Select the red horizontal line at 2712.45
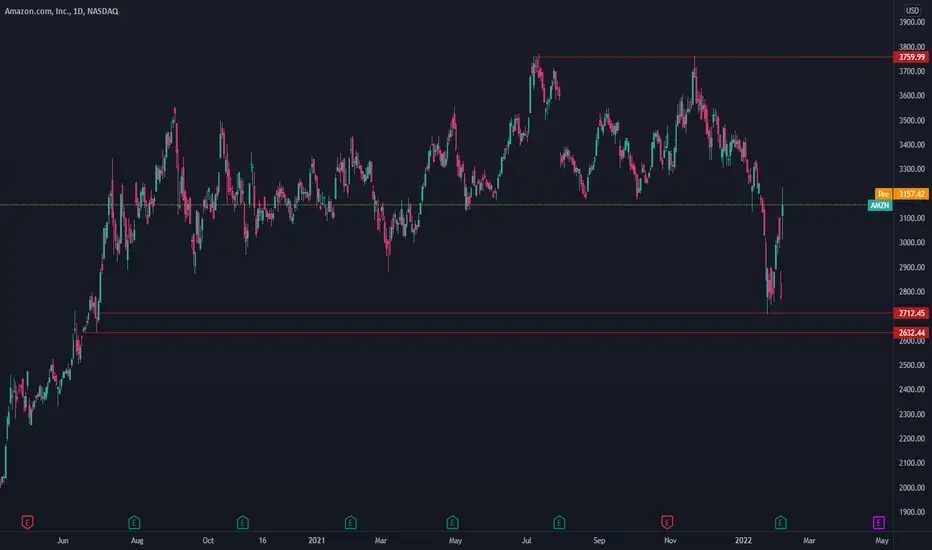The width and height of the screenshot is (932, 550). coord(496,313)
